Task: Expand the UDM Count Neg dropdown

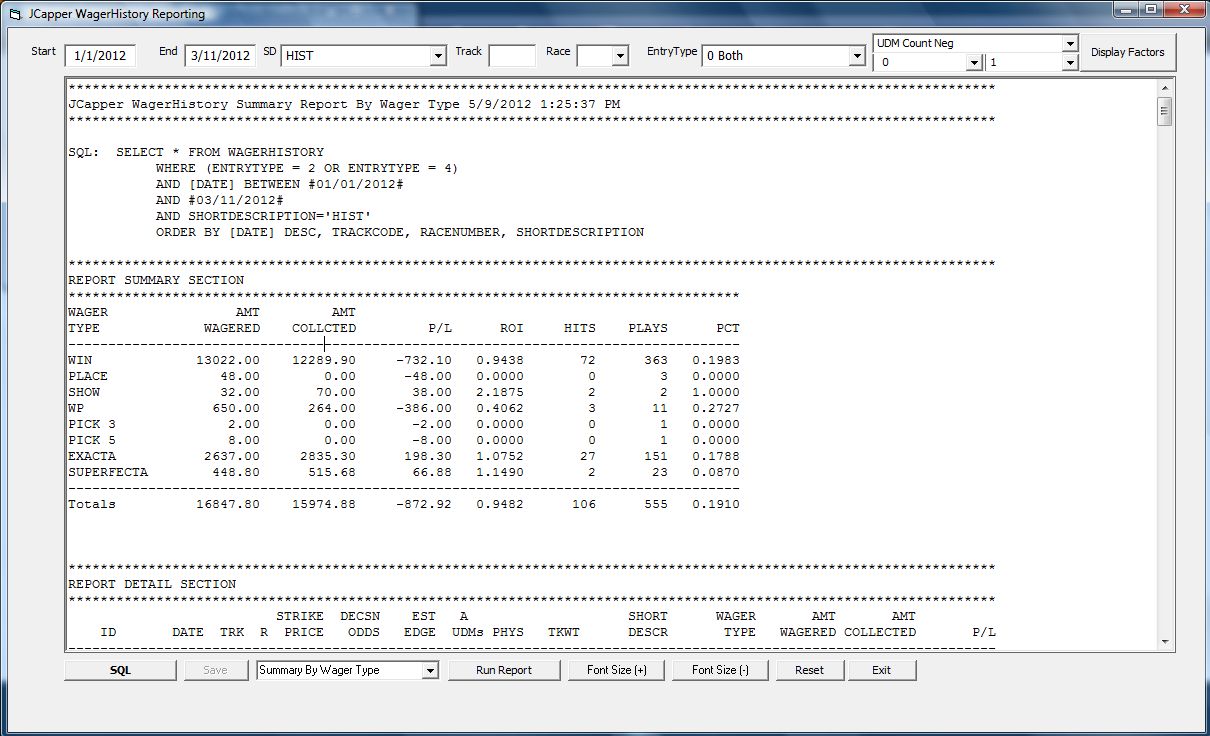Action: pyautogui.click(x=1070, y=43)
